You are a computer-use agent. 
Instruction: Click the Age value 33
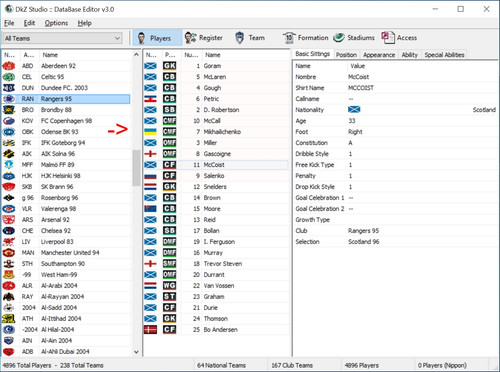pyautogui.click(x=352, y=121)
